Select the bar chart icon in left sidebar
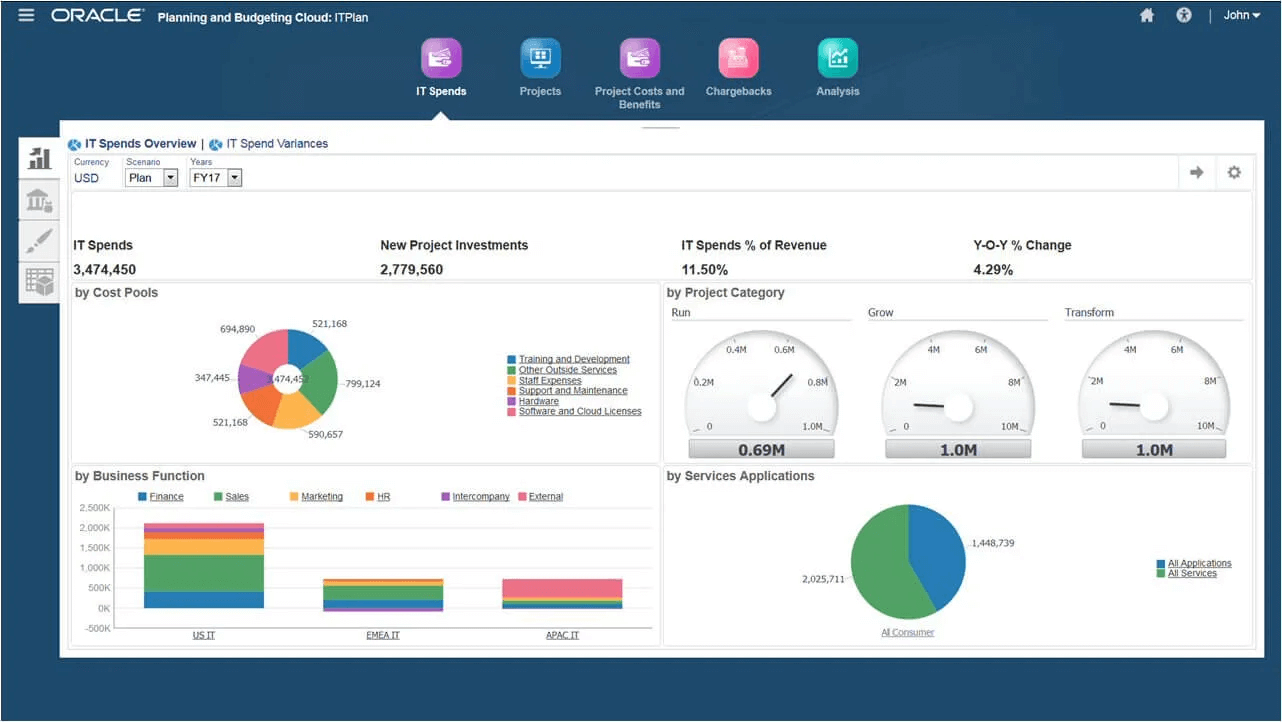This screenshot has width=1282, height=722. [x=38, y=158]
